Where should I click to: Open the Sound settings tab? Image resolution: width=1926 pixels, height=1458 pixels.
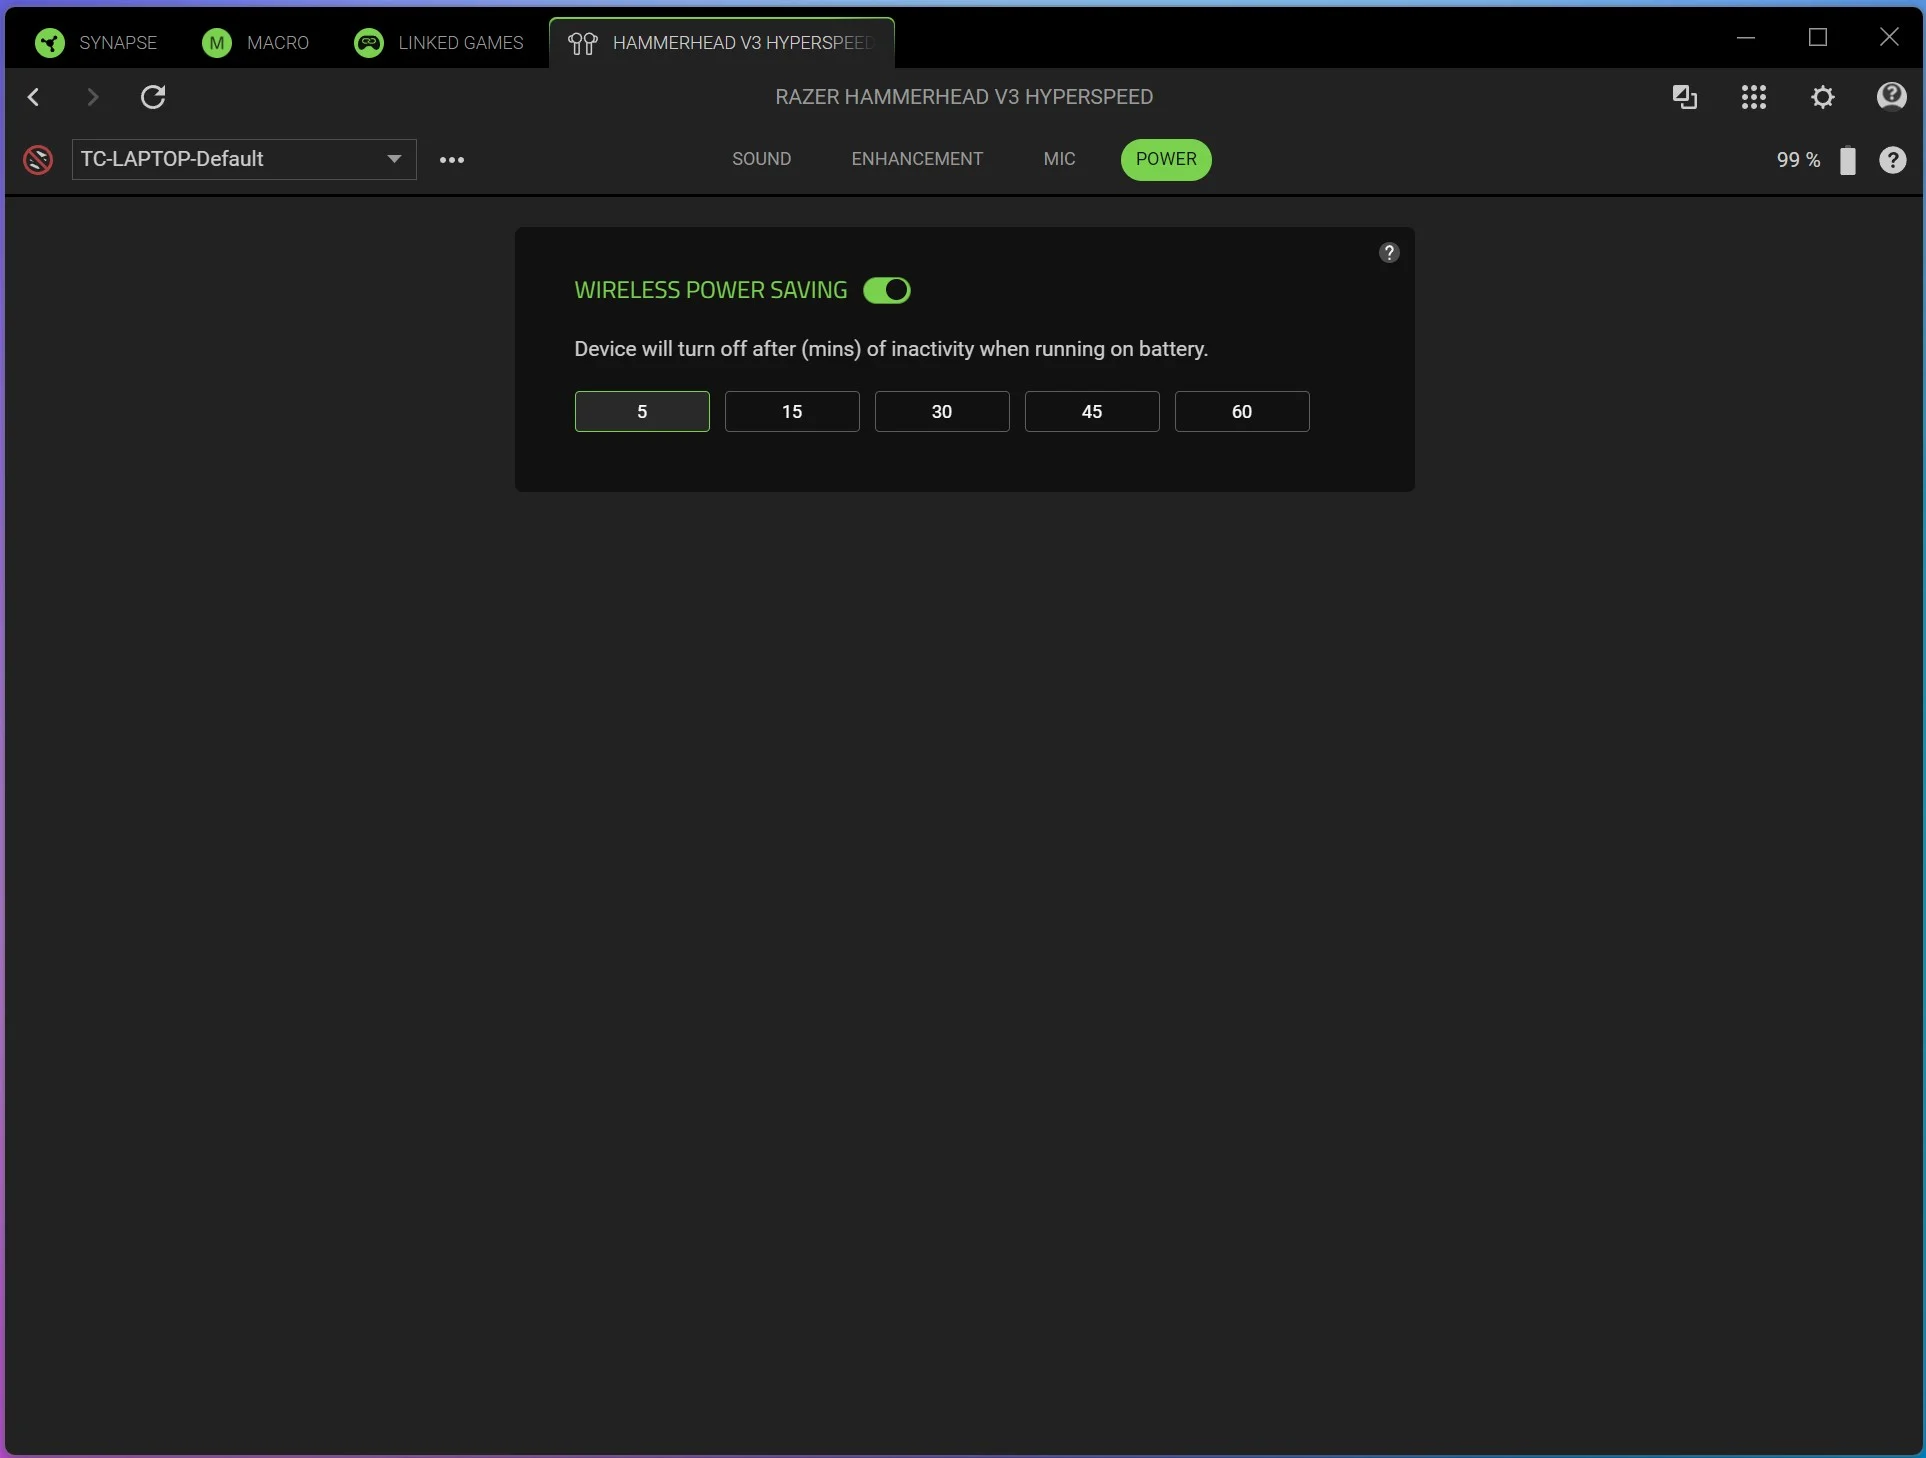(x=762, y=159)
